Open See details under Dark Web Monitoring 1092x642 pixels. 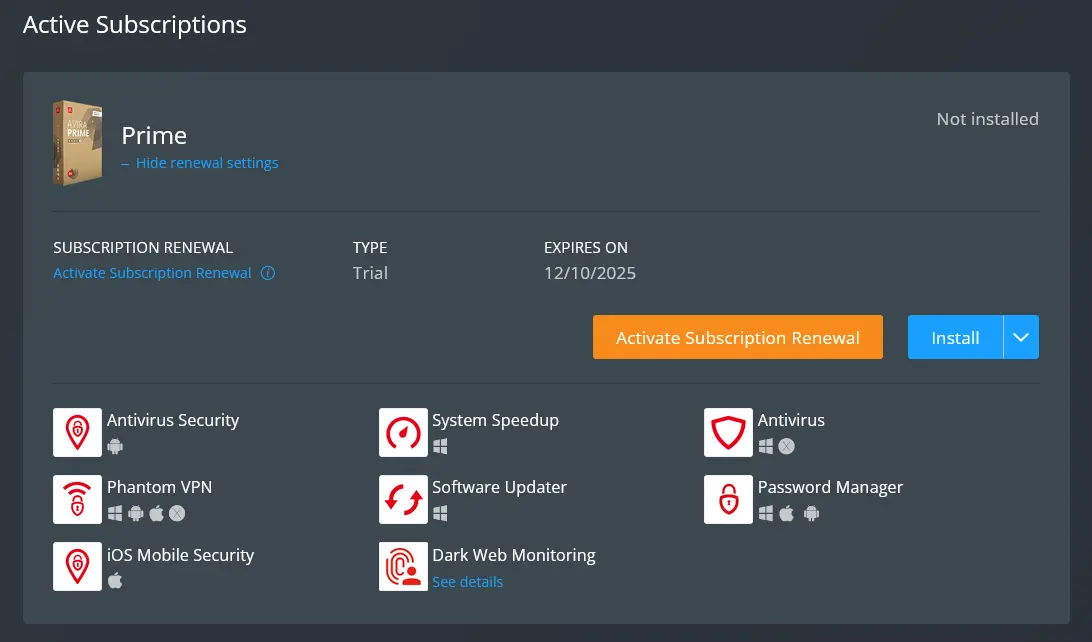point(467,582)
